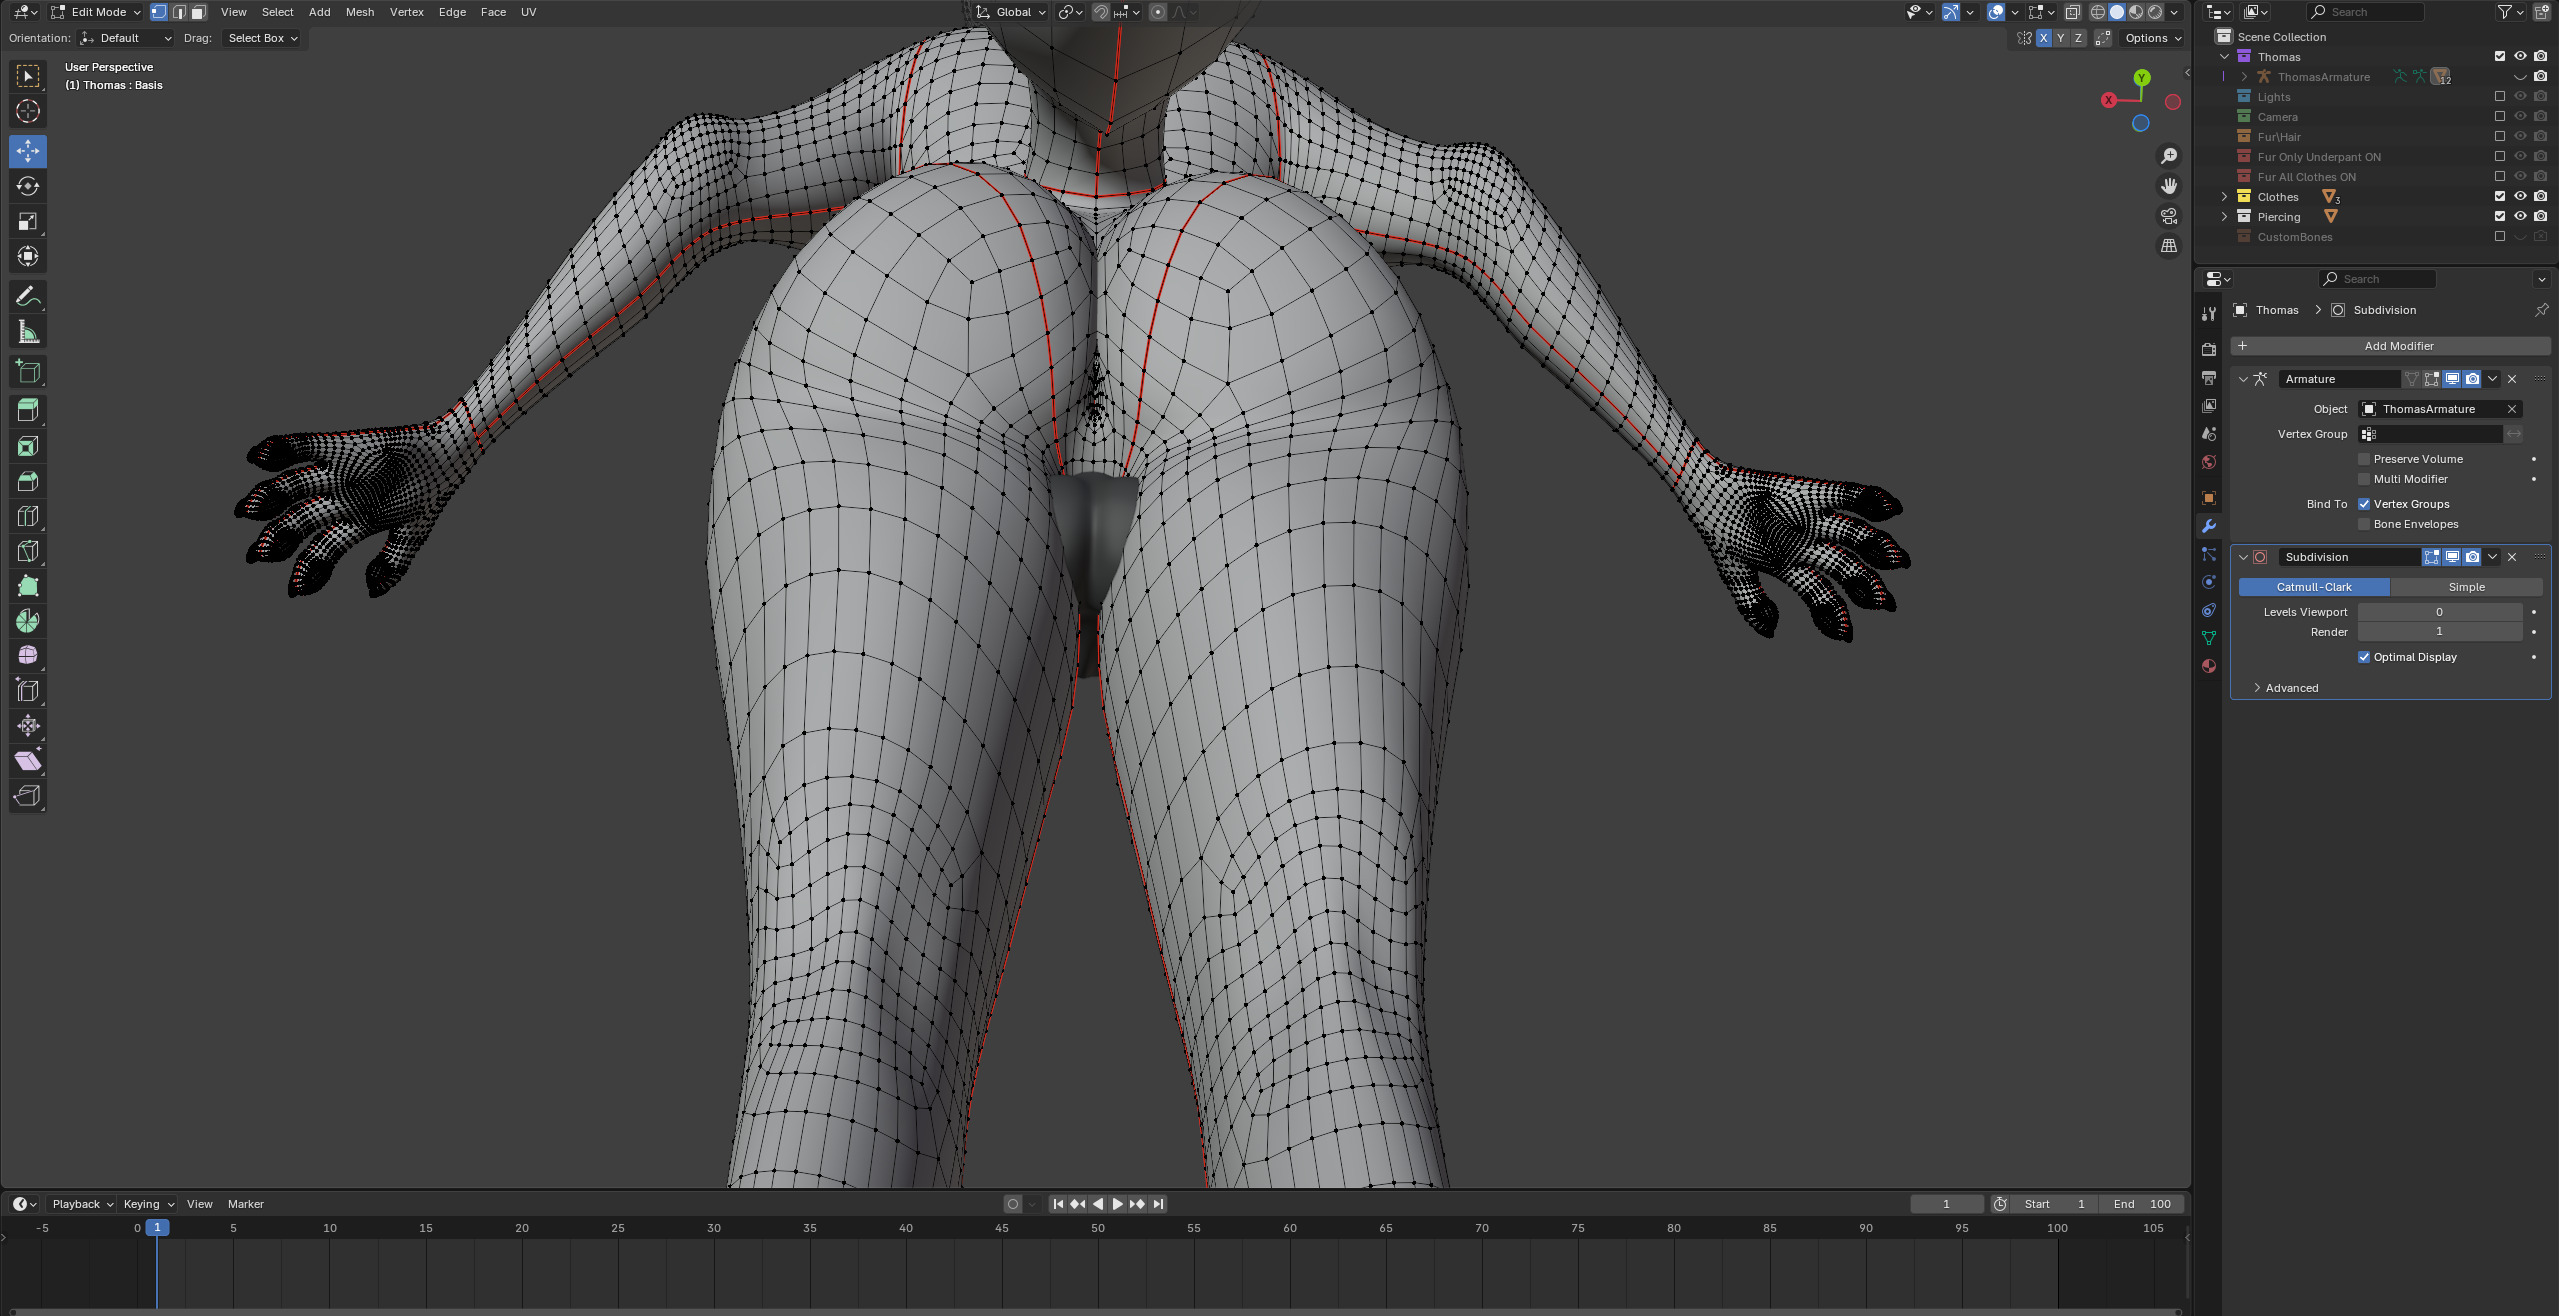2559x1316 pixels.
Task: Open the Mesh menu
Action: 359,12
